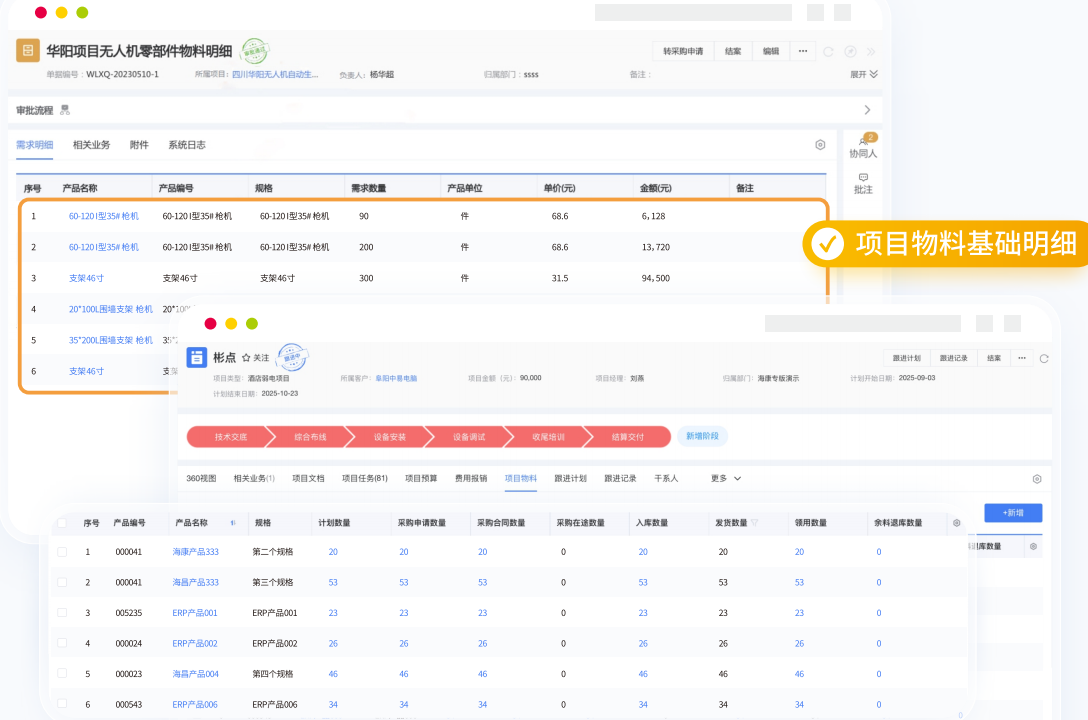
Task: Click the gear icon beside 需求明细 tabs
Action: click(x=820, y=145)
